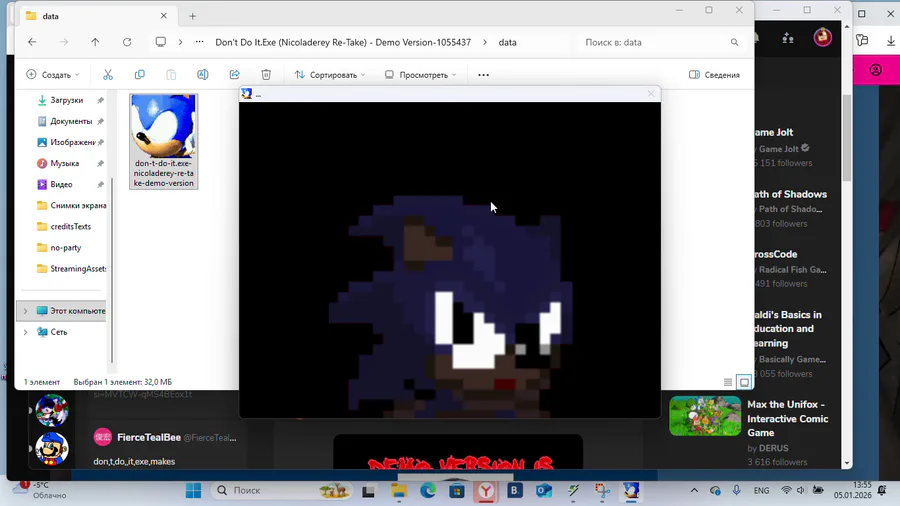900x506 pixels.
Task: Go up one folder level
Action: pyautogui.click(x=95, y=42)
